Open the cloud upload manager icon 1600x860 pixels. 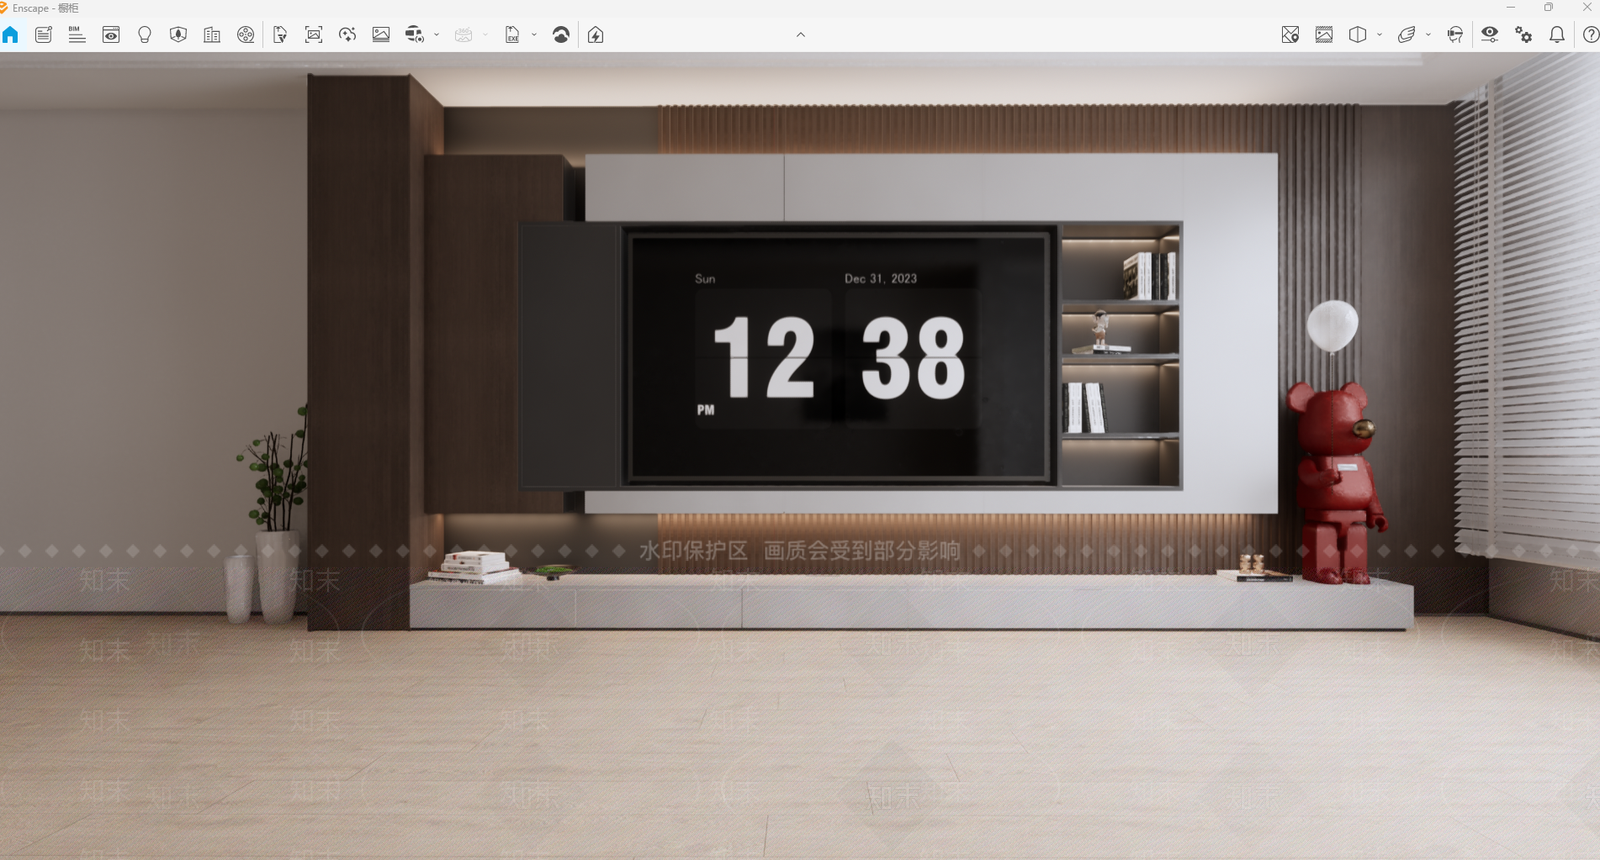click(561, 35)
